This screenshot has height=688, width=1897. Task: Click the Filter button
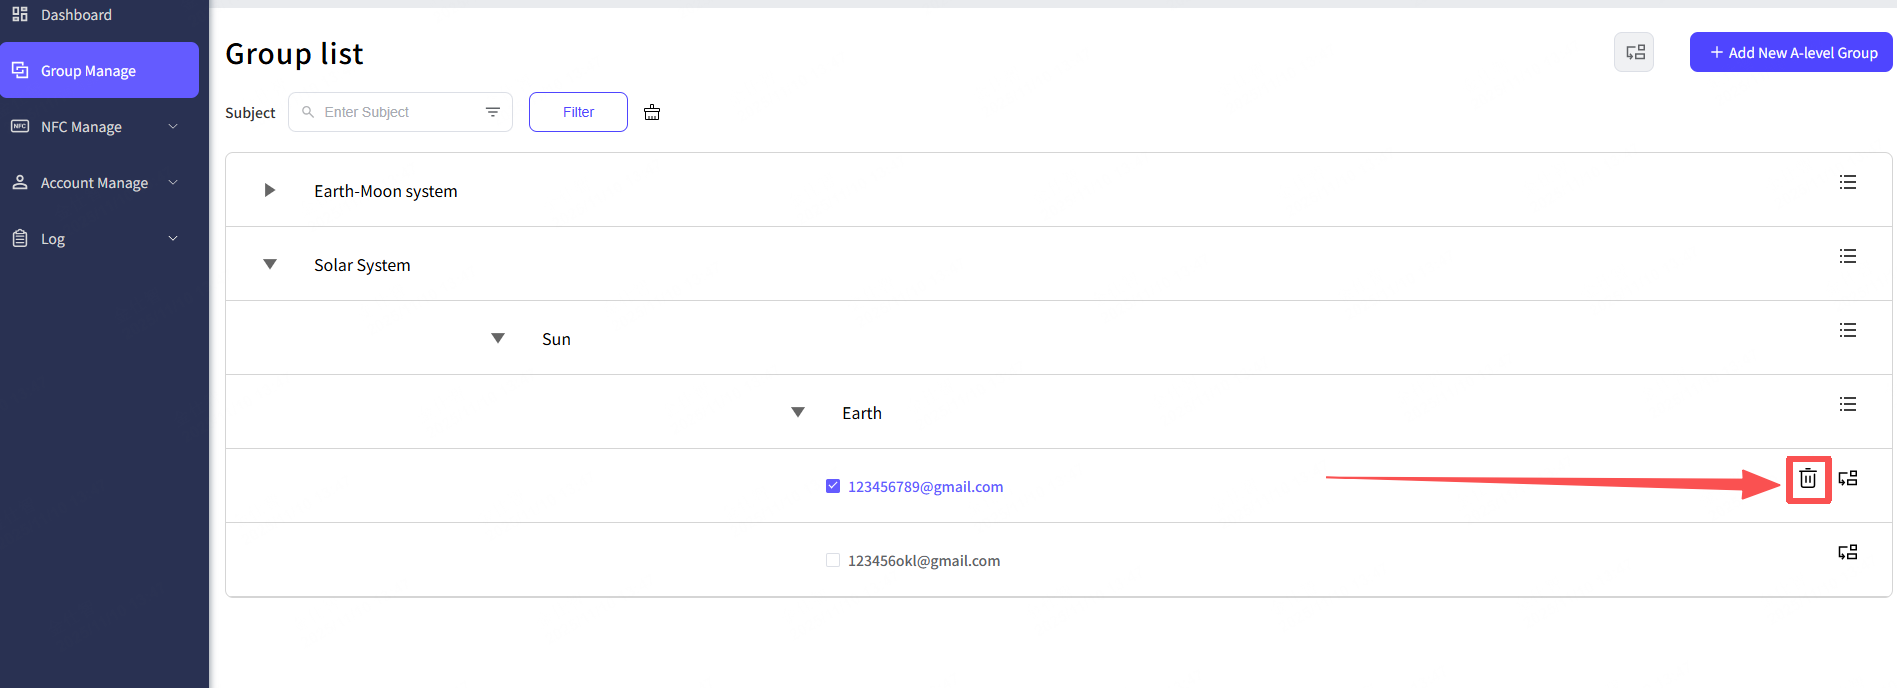[578, 112]
